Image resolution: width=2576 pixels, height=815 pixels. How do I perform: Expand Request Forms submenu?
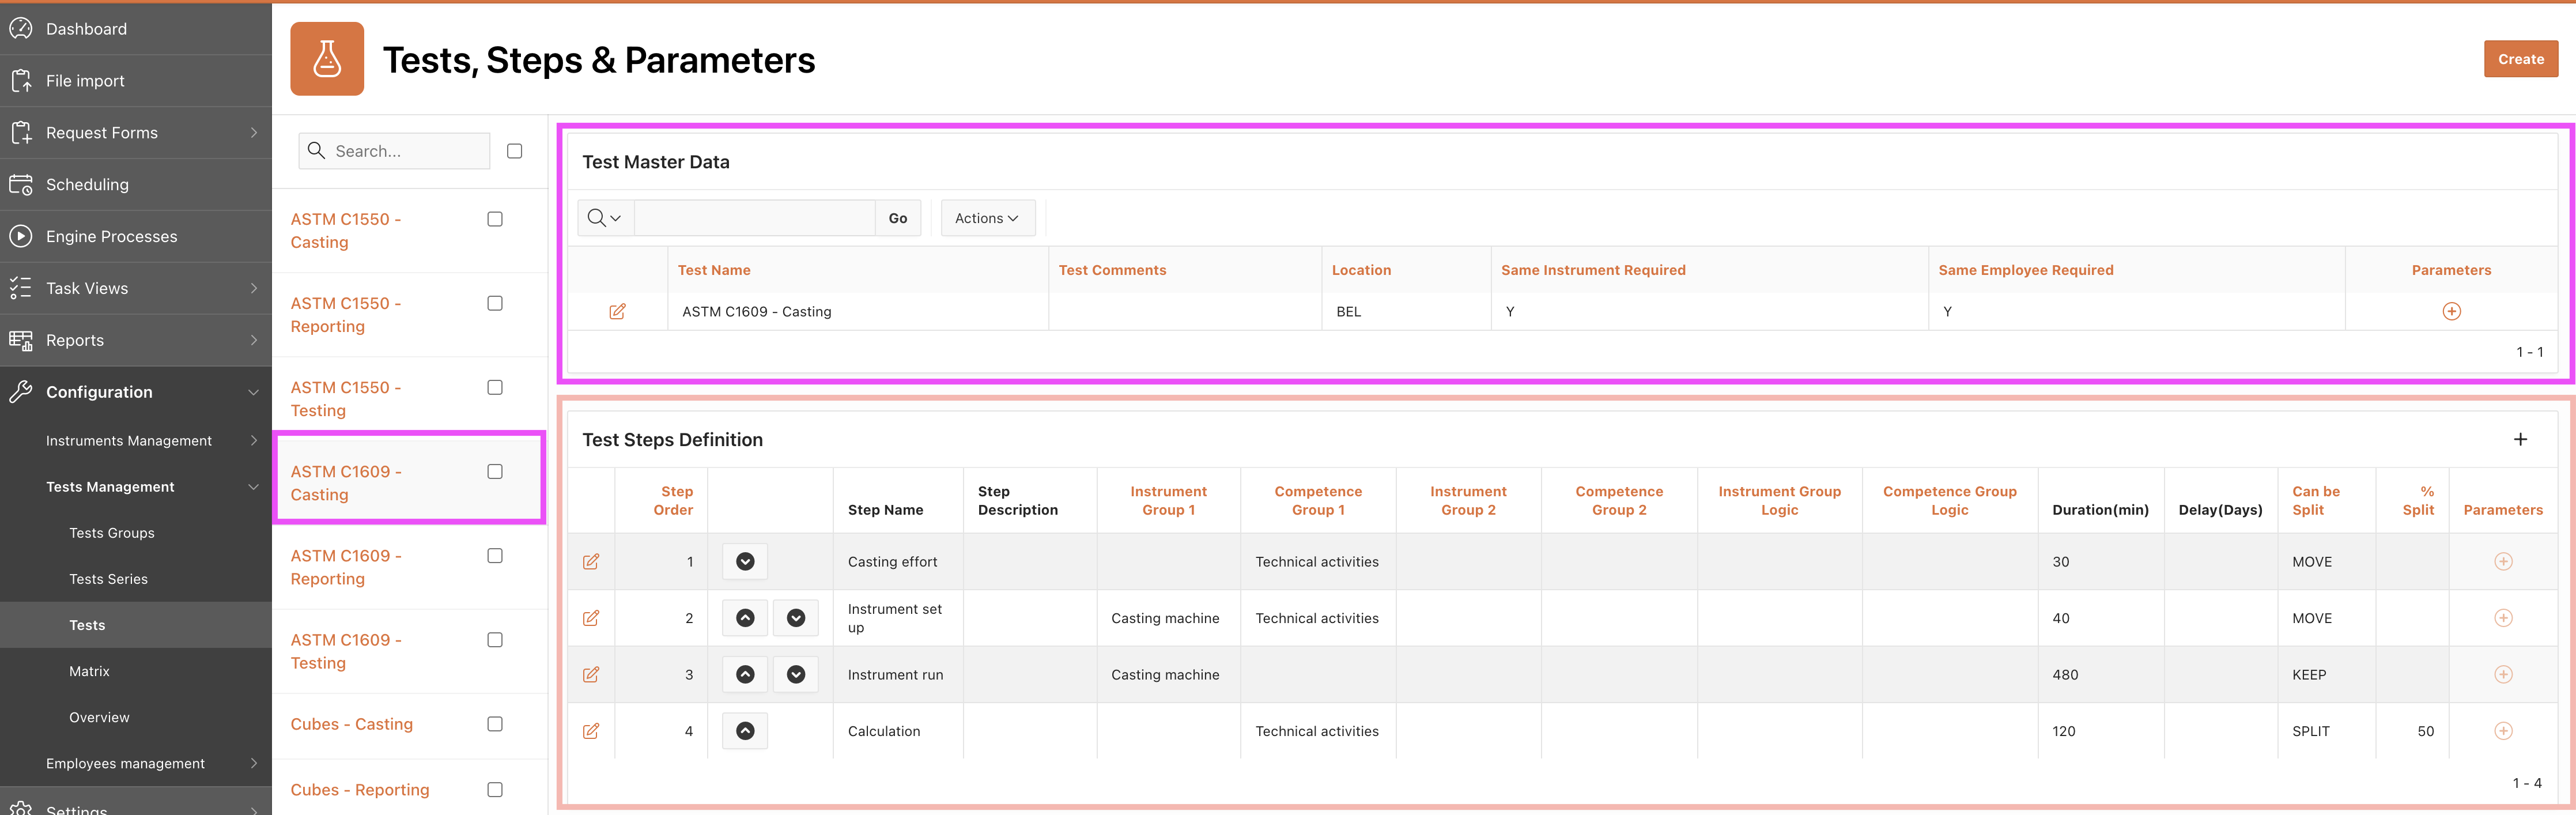point(254,133)
